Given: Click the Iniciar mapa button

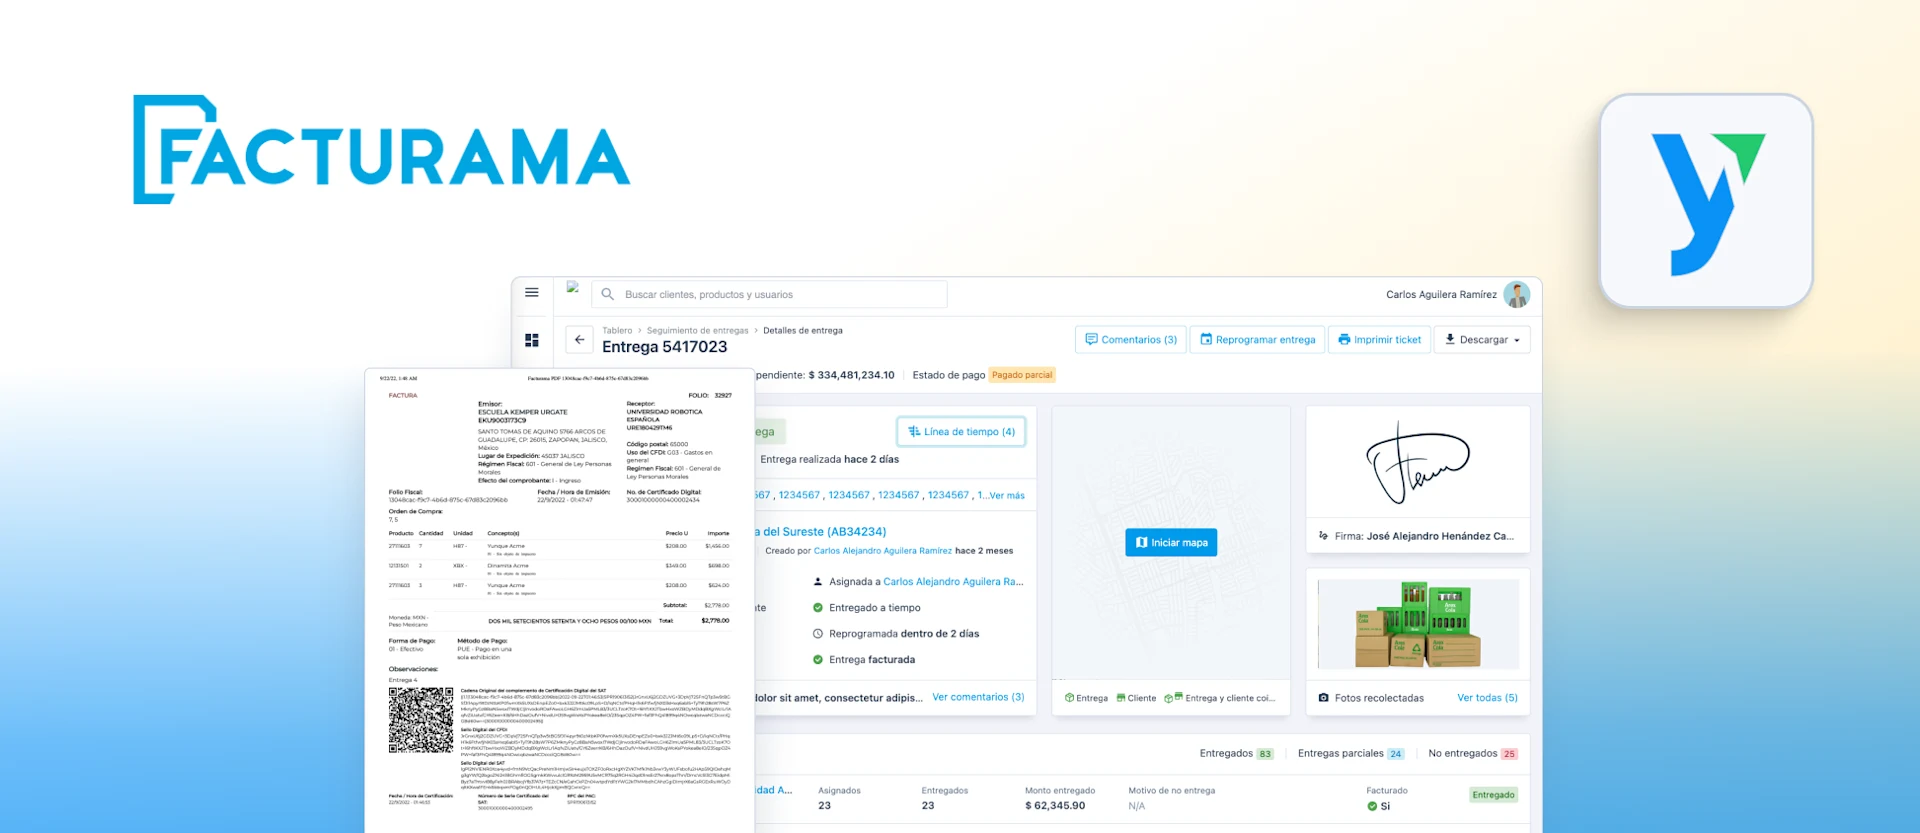Looking at the screenshot, I should (x=1171, y=543).
